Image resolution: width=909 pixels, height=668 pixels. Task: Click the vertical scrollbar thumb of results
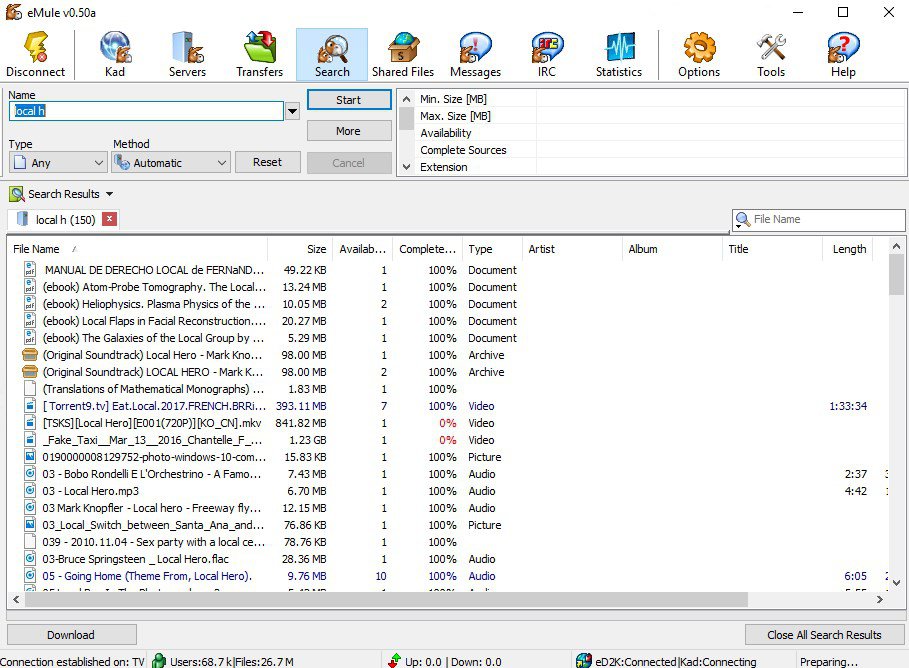pos(896,275)
